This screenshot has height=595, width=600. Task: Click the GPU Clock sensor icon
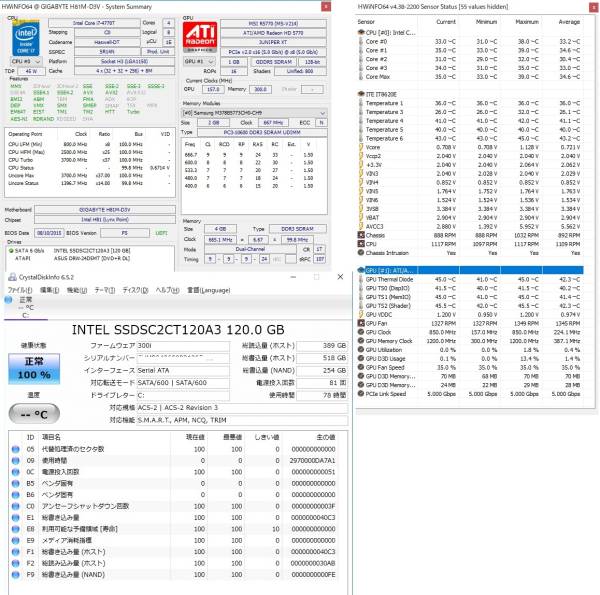(x=360, y=332)
